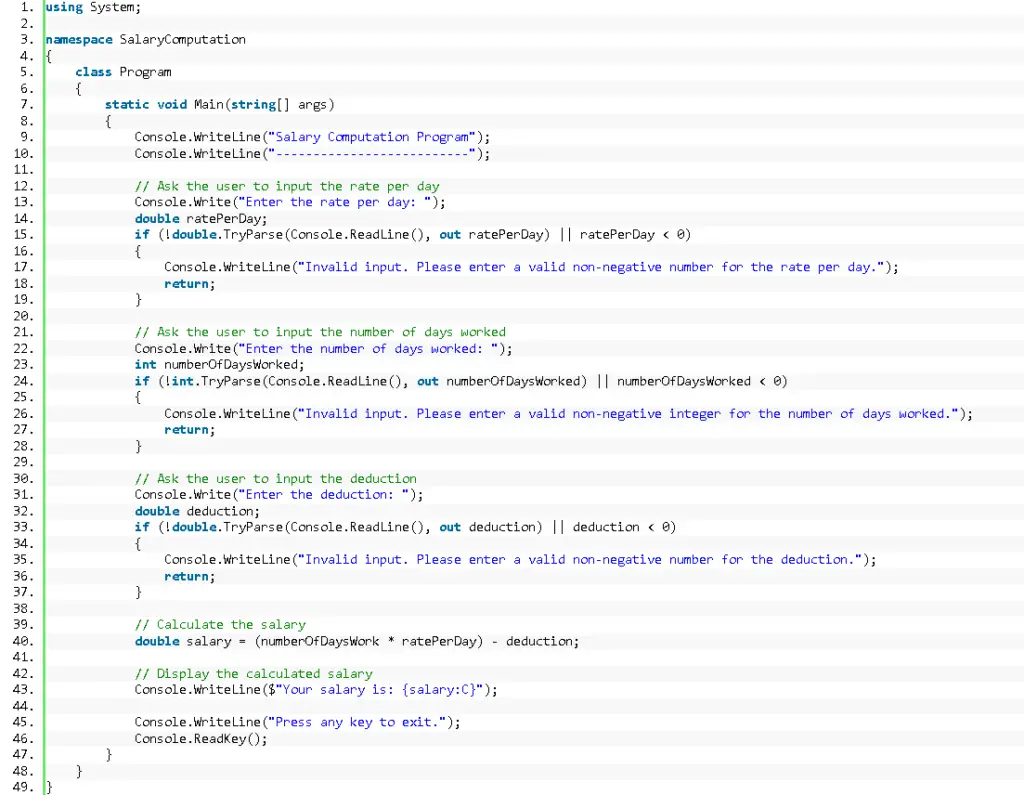Select the class name Program on line 5

(x=147, y=71)
